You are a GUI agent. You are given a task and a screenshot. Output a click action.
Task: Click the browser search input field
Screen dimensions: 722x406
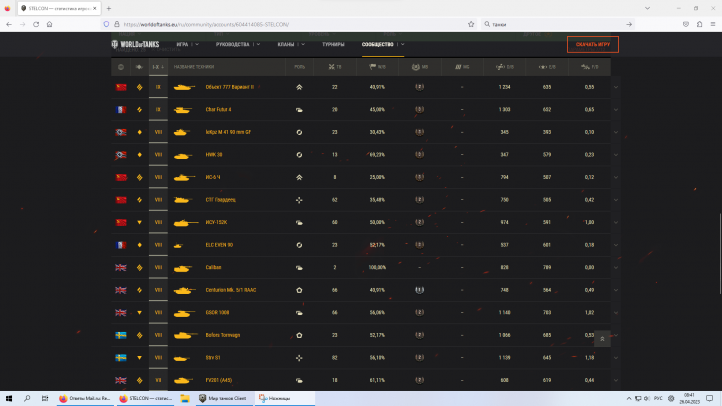pos(540,22)
